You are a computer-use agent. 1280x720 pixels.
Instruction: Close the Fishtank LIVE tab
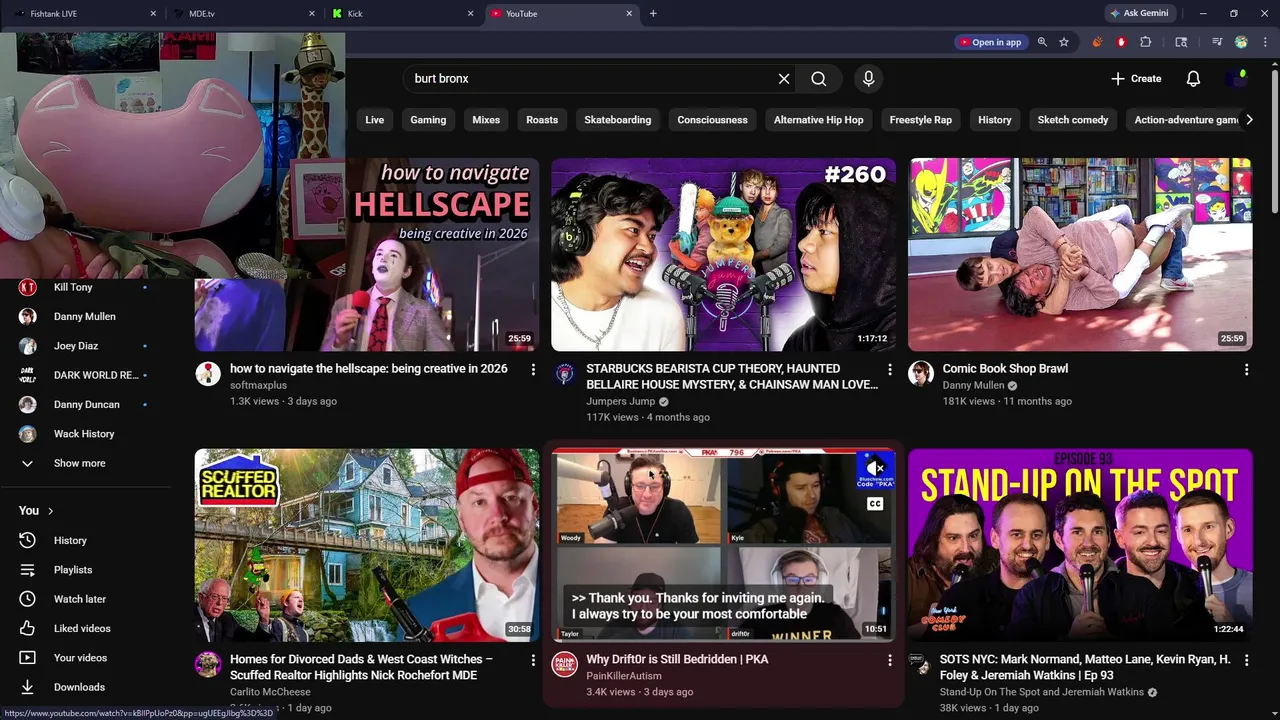tap(153, 14)
